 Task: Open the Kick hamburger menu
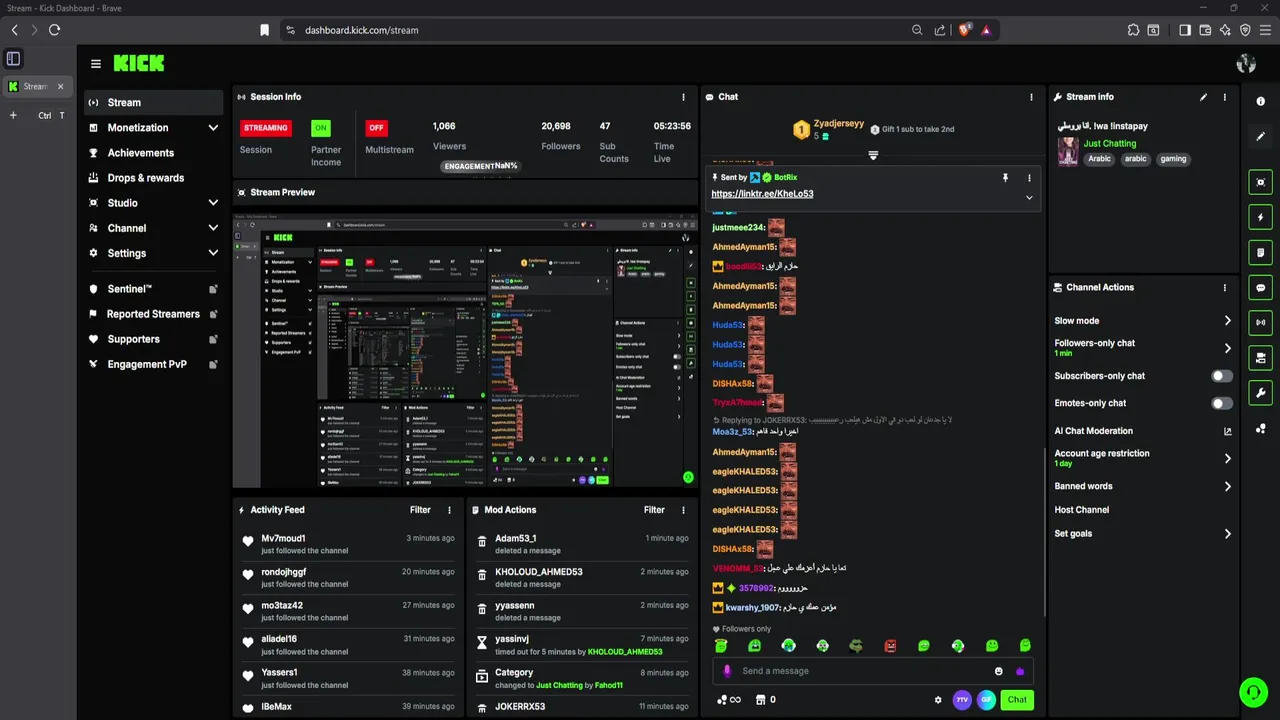(x=96, y=63)
